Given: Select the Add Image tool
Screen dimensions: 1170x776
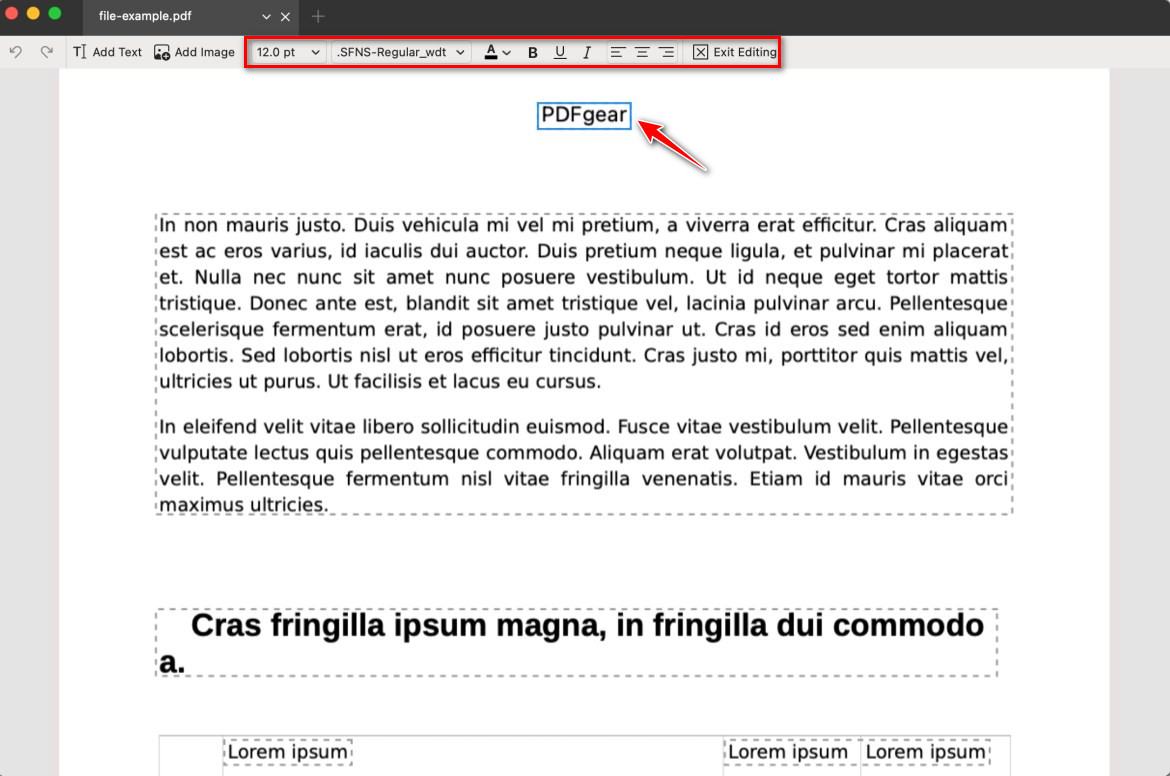Looking at the screenshot, I should pyautogui.click(x=194, y=52).
